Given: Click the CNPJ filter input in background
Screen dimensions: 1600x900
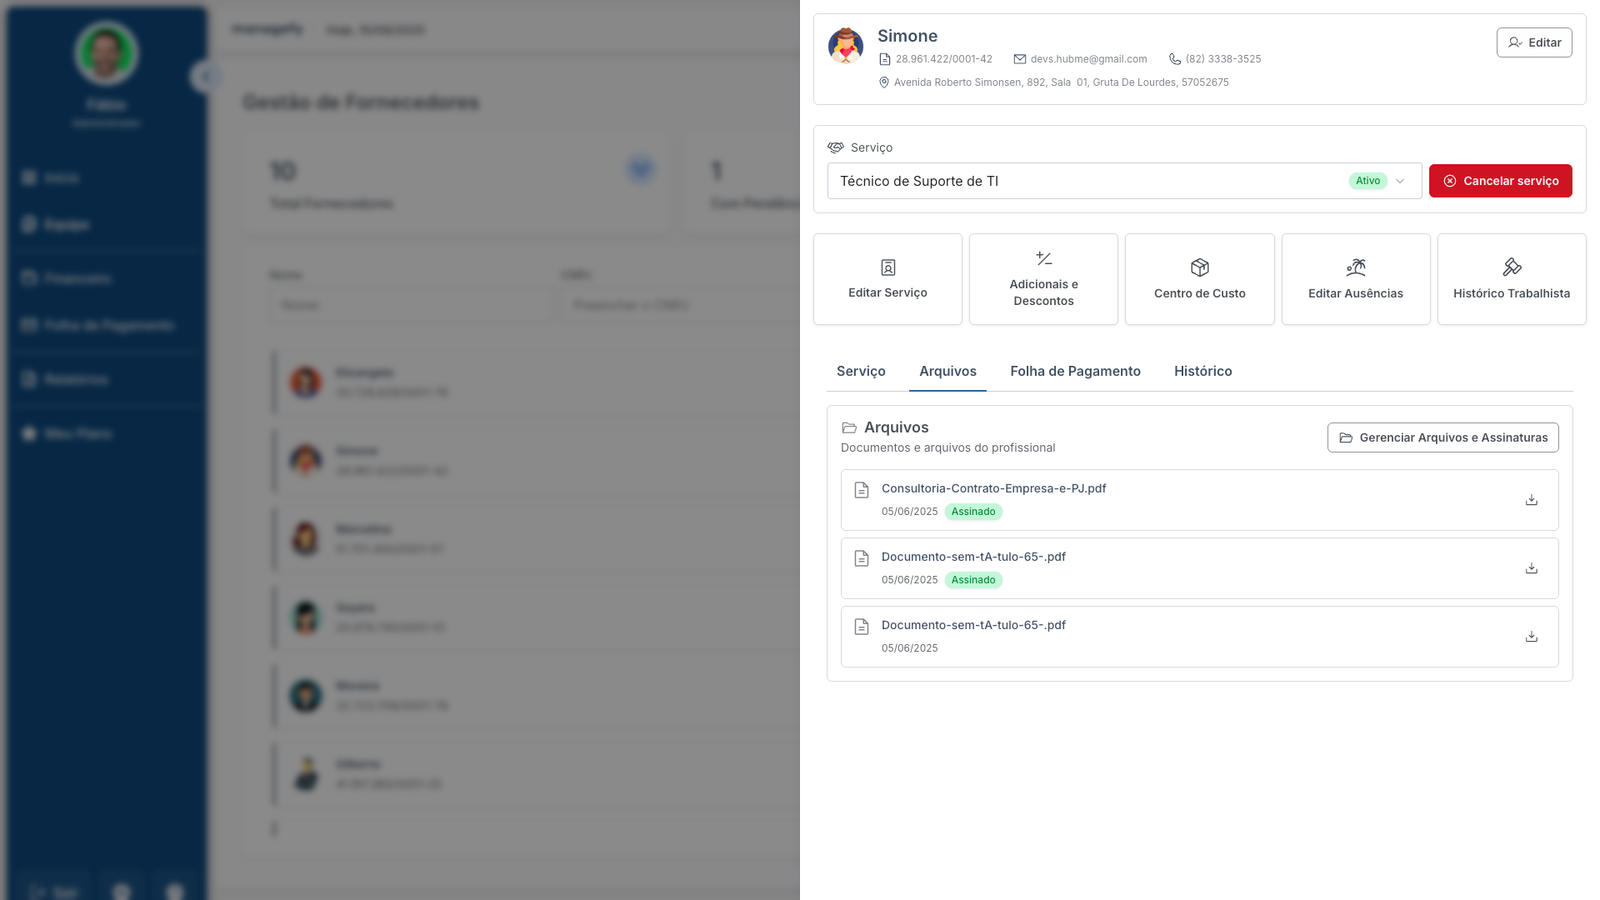Looking at the screenshot, I should pos(680,305).
